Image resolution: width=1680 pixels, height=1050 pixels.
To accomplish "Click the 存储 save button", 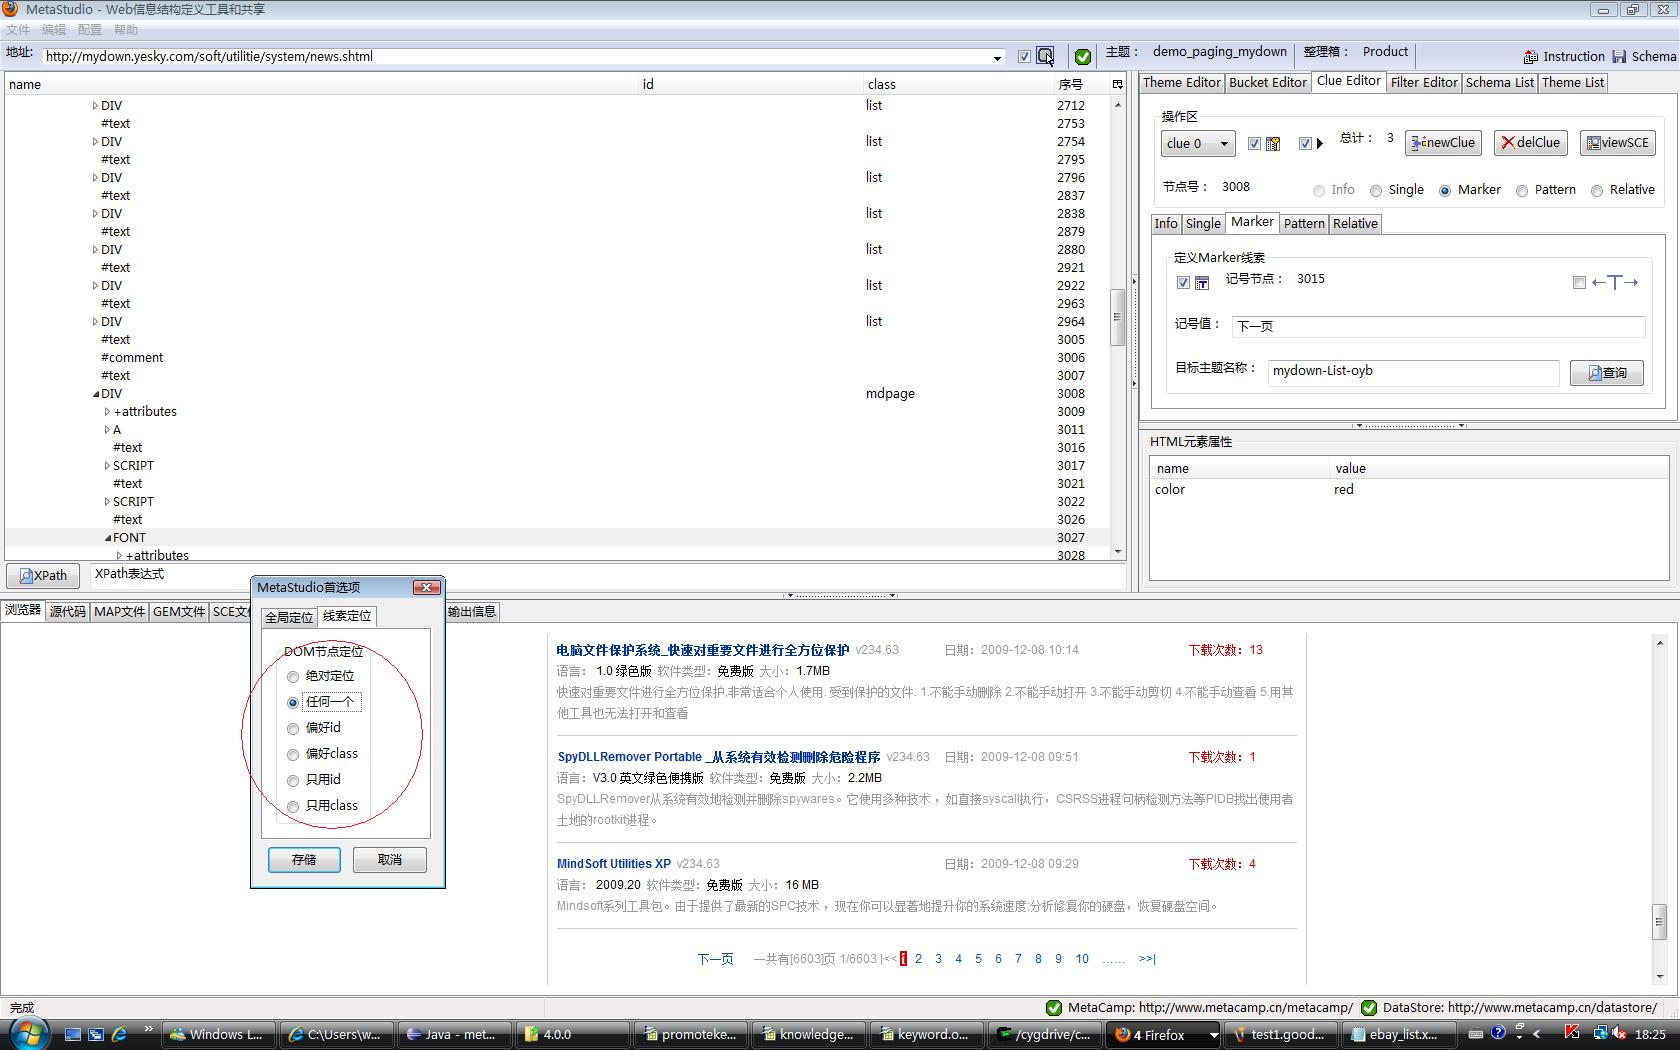I will click(x=304, y=860).
